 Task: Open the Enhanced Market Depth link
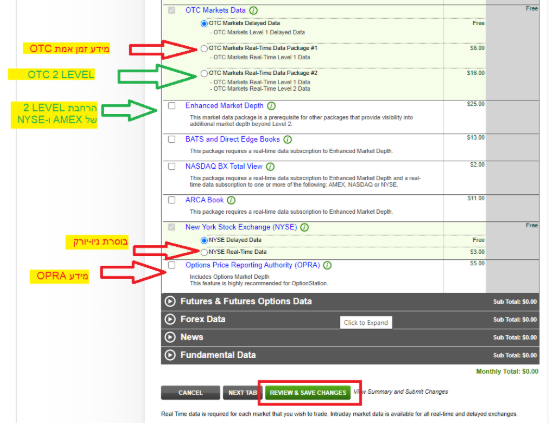tap(224, 106)
